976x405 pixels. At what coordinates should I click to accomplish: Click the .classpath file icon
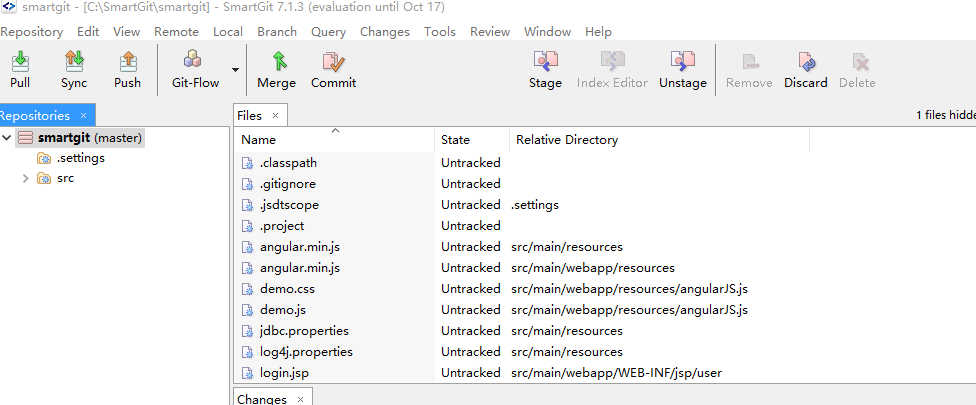(x=248, y=164)
